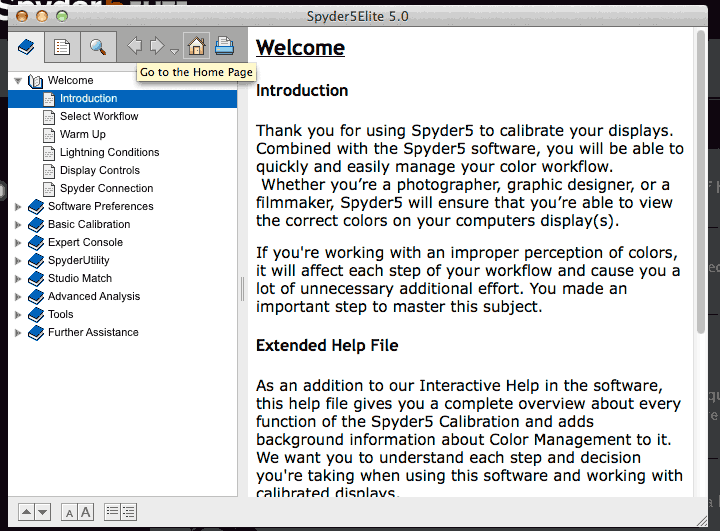720x531 pixels.
Task: Switch to the Index tab
Action: coord(62,46)
